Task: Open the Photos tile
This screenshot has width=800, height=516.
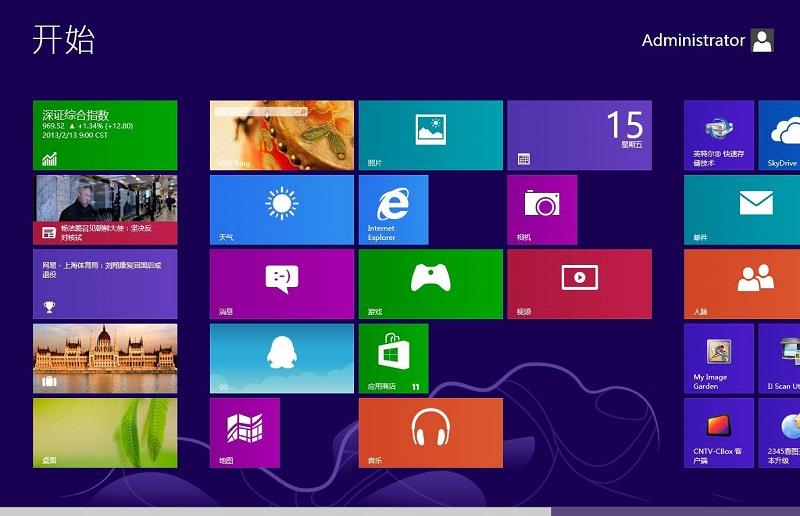Action: point(431,135)
